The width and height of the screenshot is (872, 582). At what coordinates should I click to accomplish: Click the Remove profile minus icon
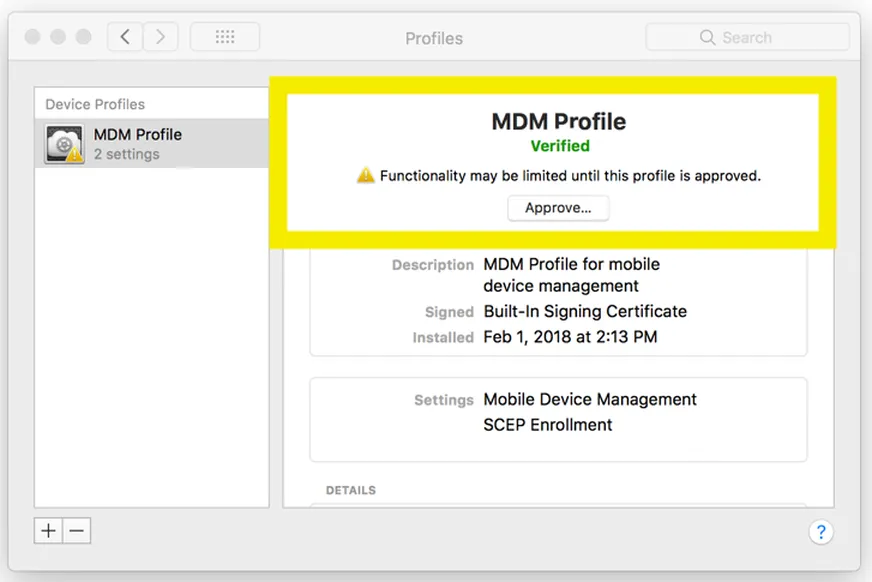click(x=77, y=530)
